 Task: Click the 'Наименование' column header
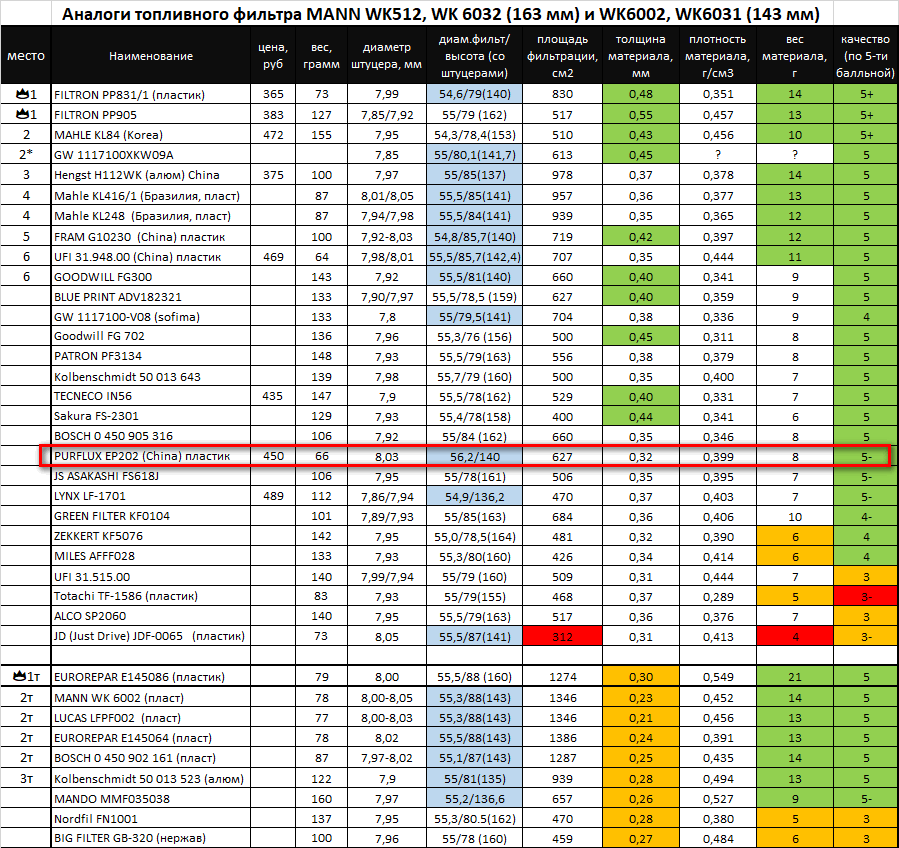point(151,56)
